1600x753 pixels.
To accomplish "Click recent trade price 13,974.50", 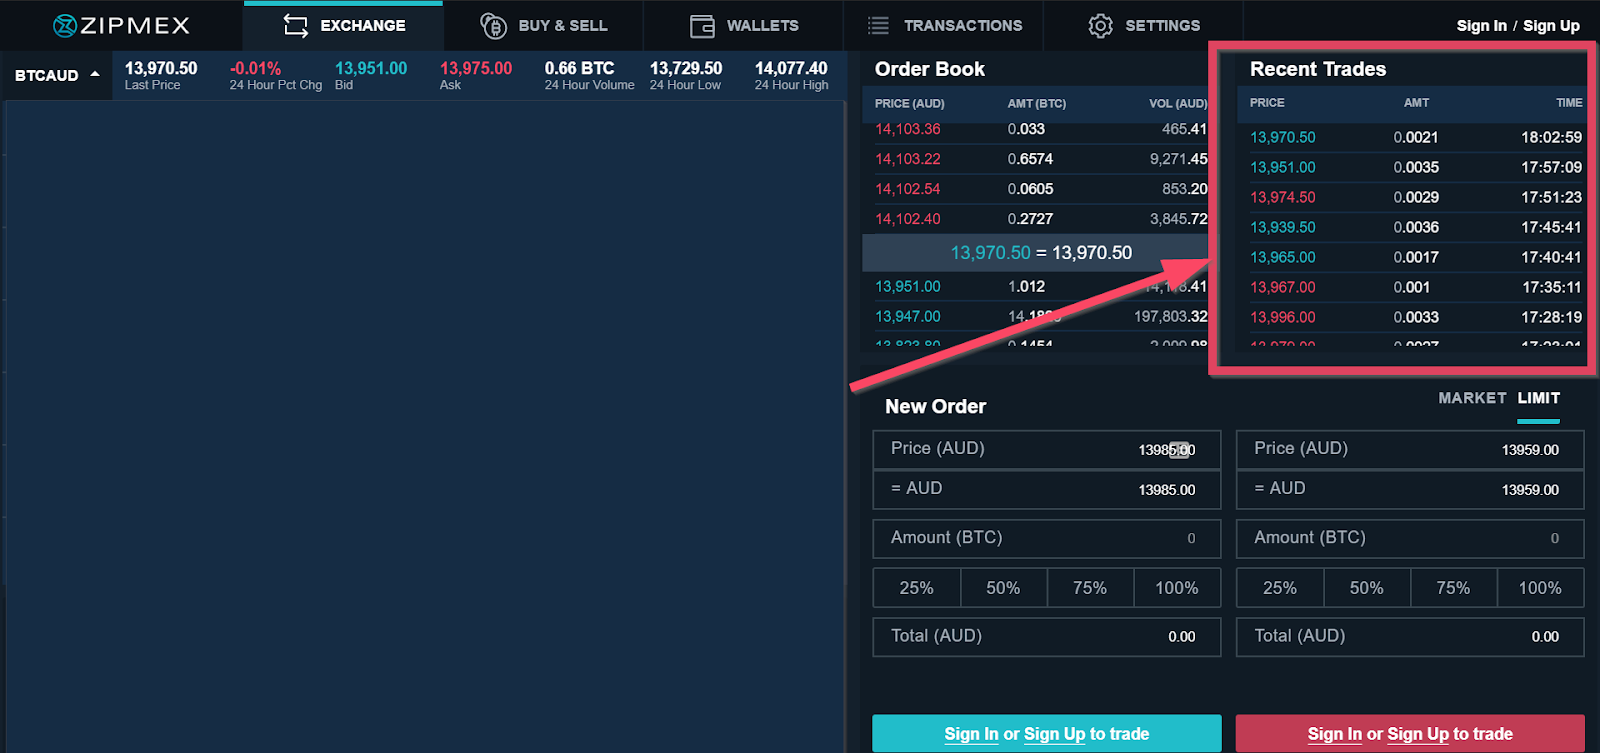I will [x=1283, y=198].
